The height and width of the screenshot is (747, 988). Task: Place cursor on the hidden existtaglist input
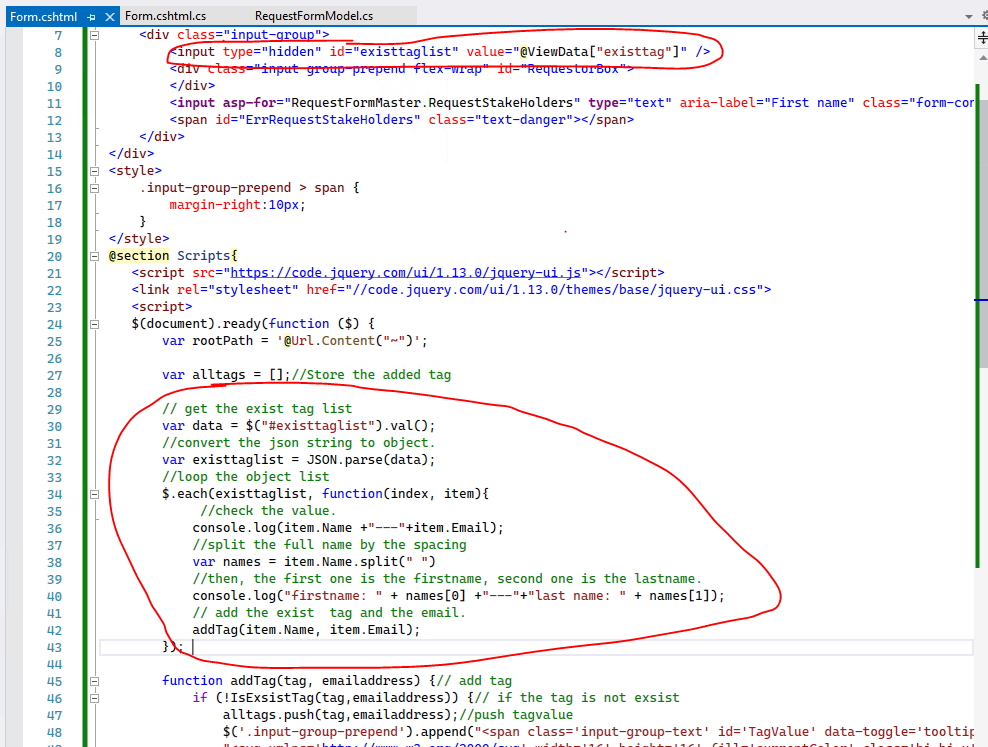[x=440, y=52]
